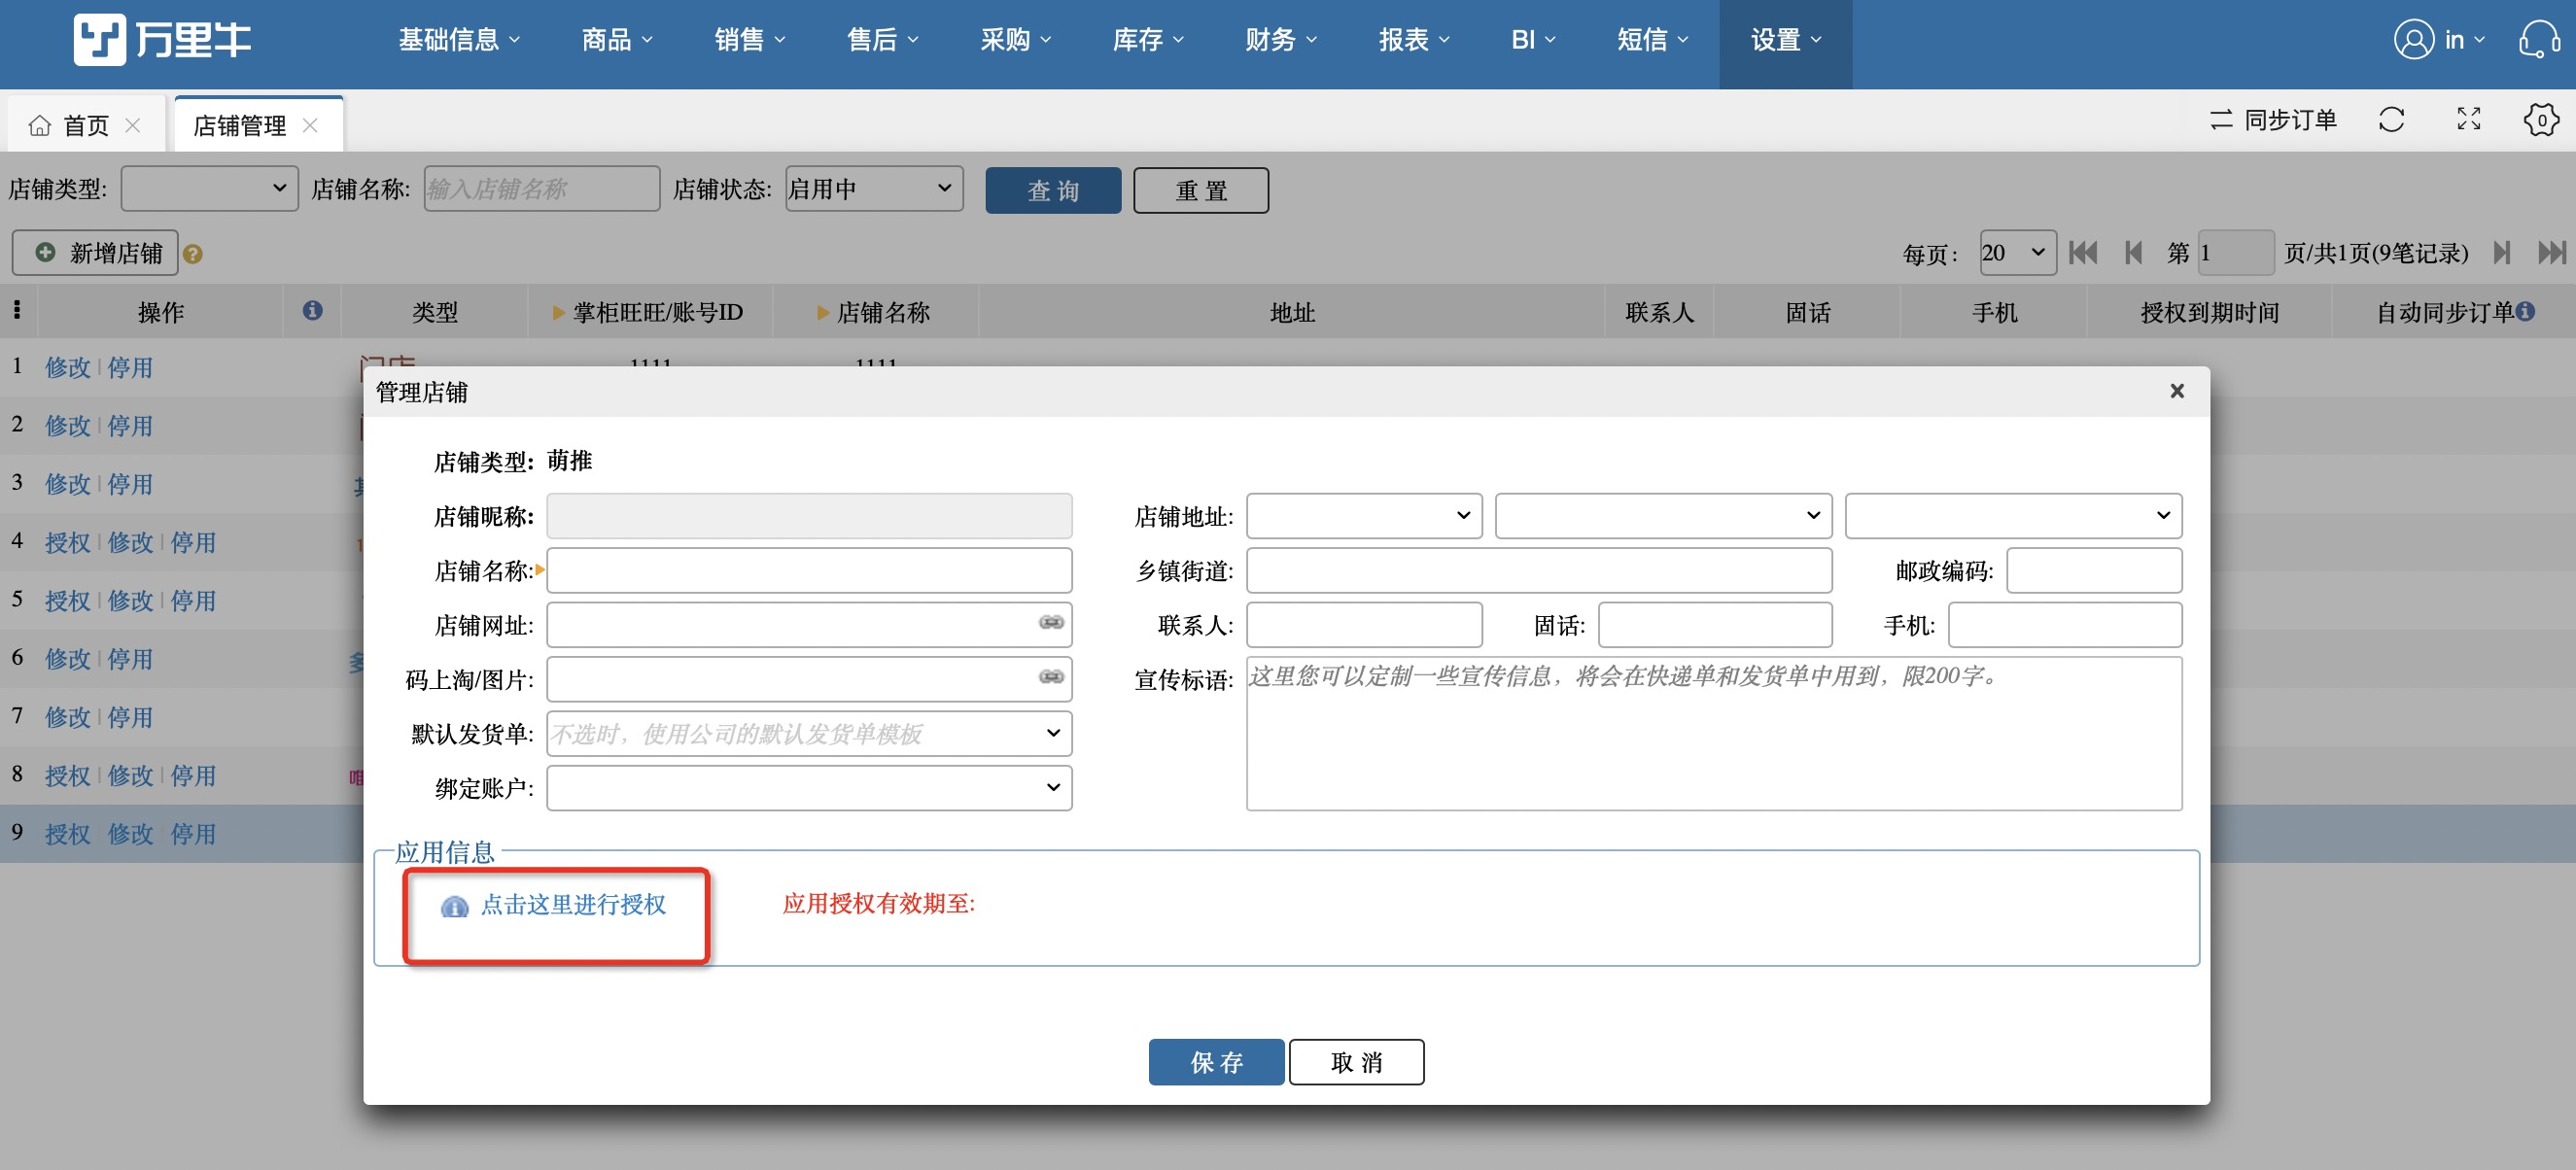
Task: Open the column options three-dot icon
Action: click(17, 310)
